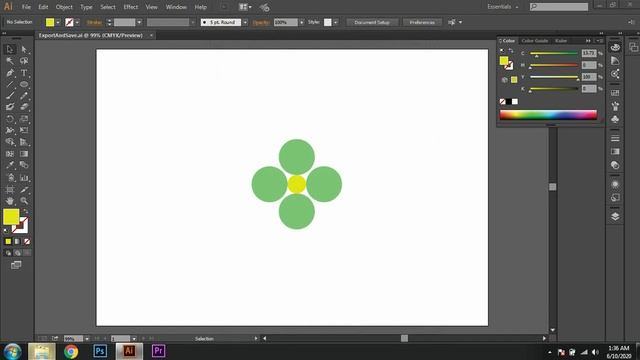The width and height of the screenshot is (640, 360).
Task: Open the Object menu
Action: click(64, 7)
